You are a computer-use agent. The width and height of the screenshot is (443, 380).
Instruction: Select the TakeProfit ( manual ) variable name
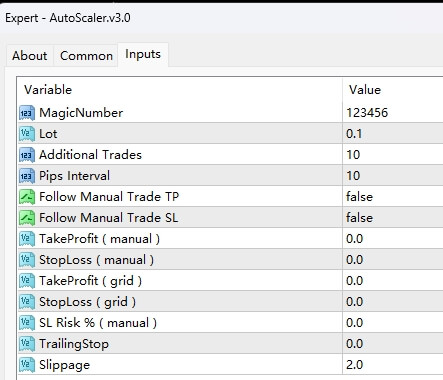[x=99, y=239]
